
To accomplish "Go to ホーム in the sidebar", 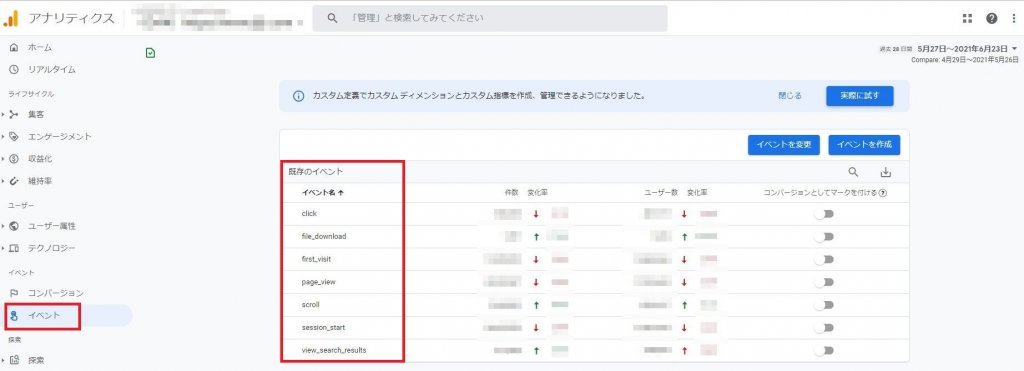I will coord(40,48).
